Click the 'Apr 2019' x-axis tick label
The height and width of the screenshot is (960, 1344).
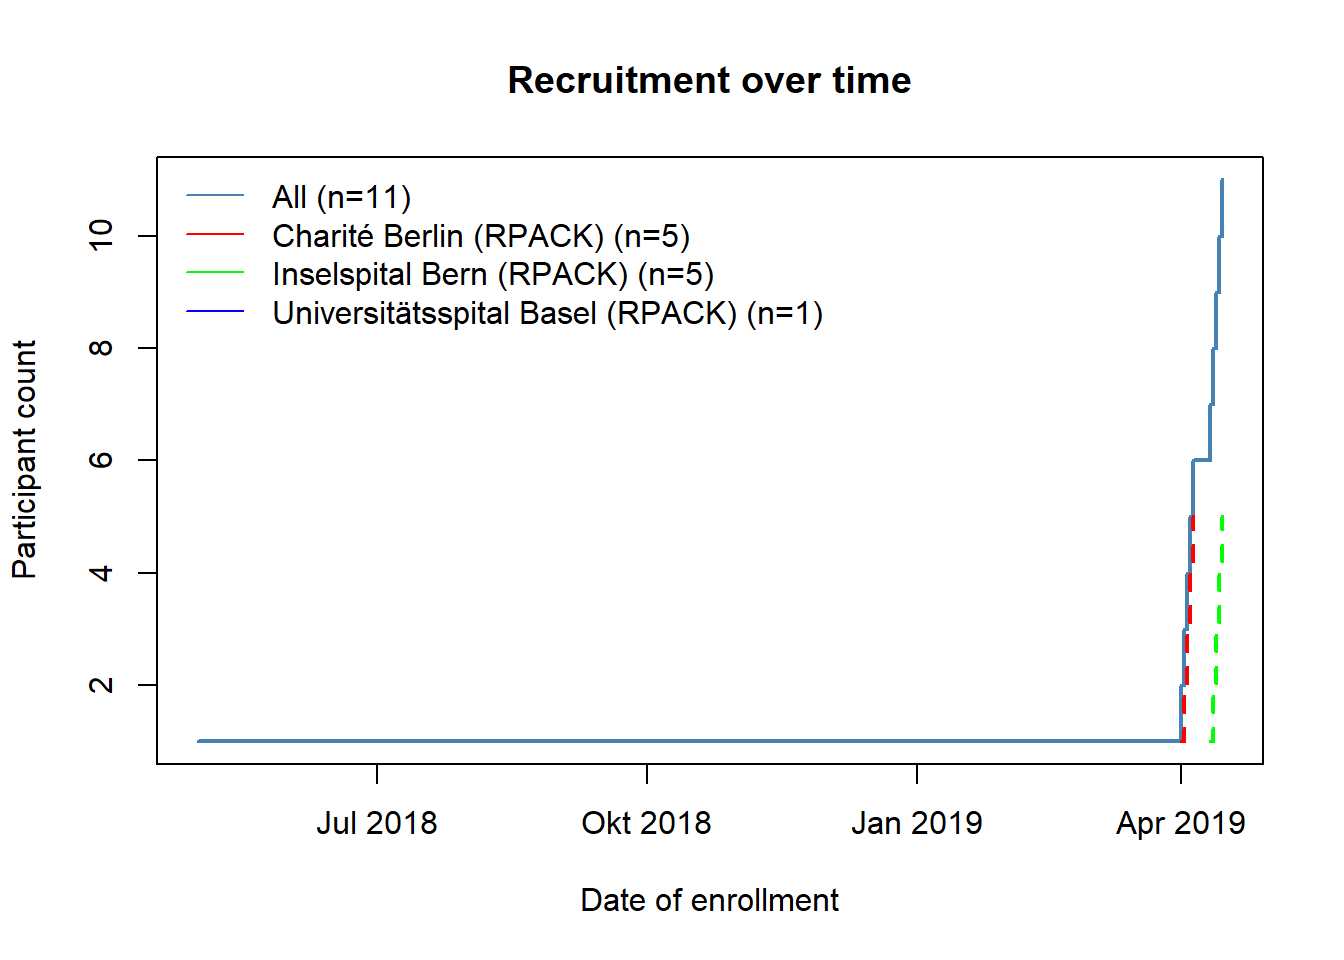click(1180, 823)
